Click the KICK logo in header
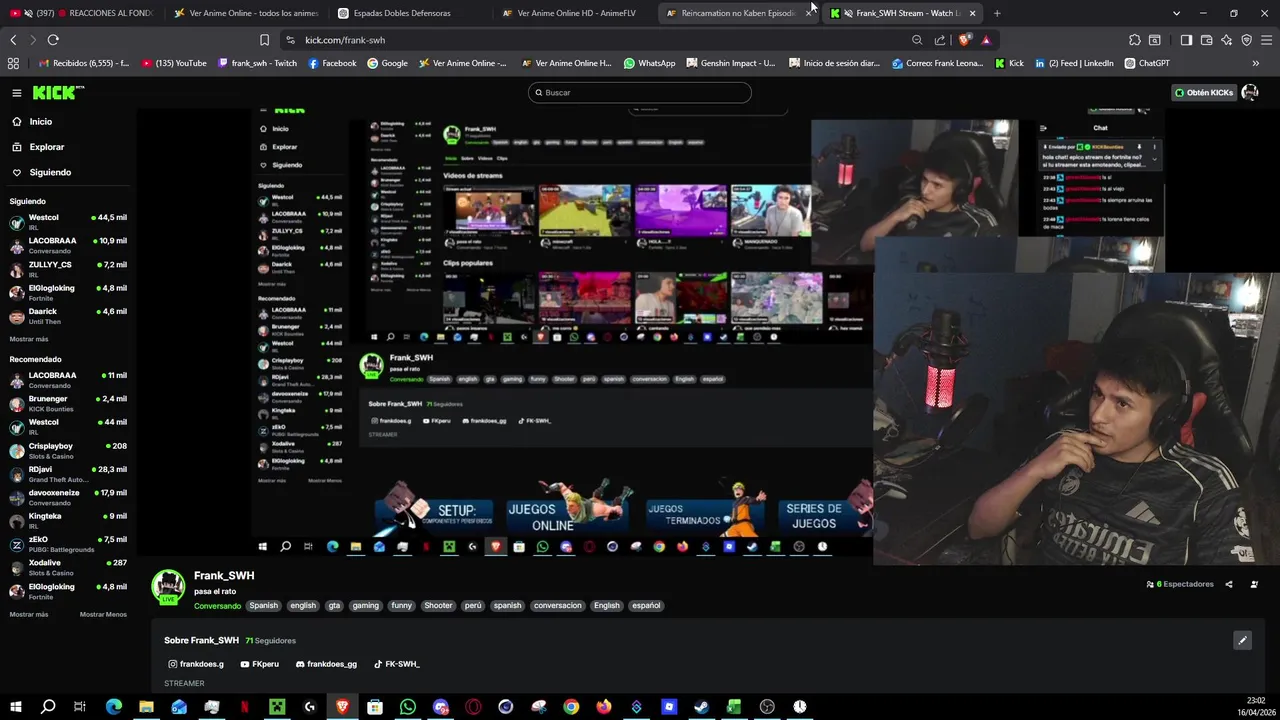 click(58, 92)
